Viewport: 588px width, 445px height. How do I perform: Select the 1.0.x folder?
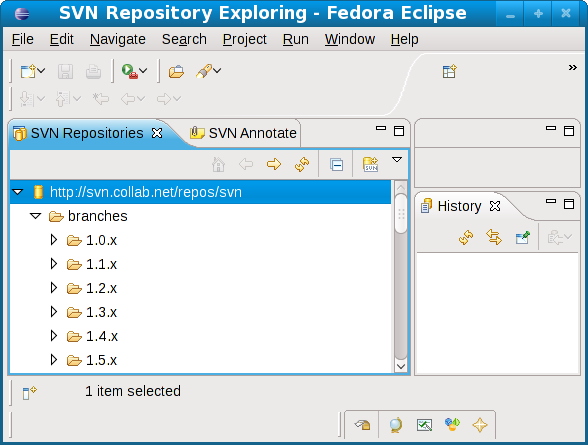coord(92,240)
